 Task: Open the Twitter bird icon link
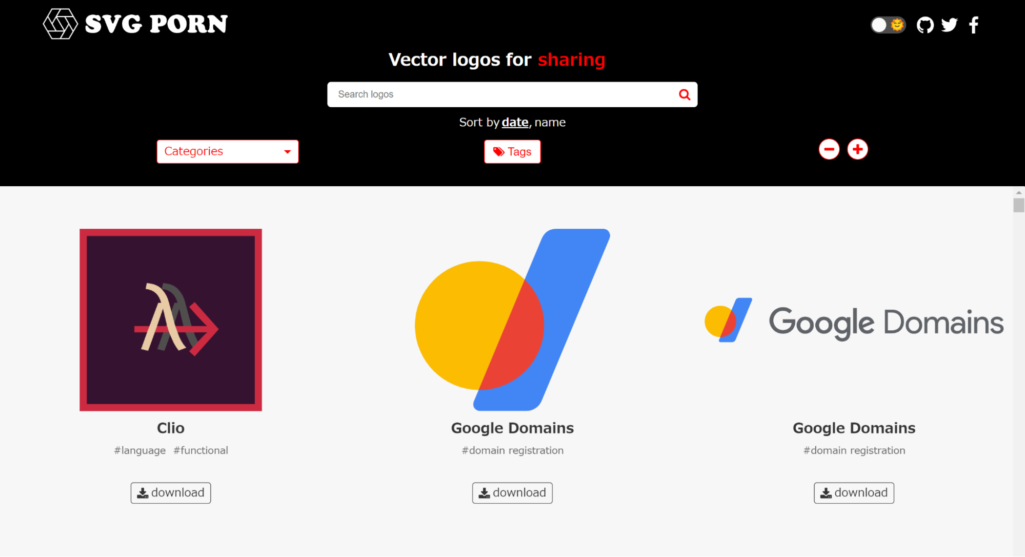tap(949, 25)
